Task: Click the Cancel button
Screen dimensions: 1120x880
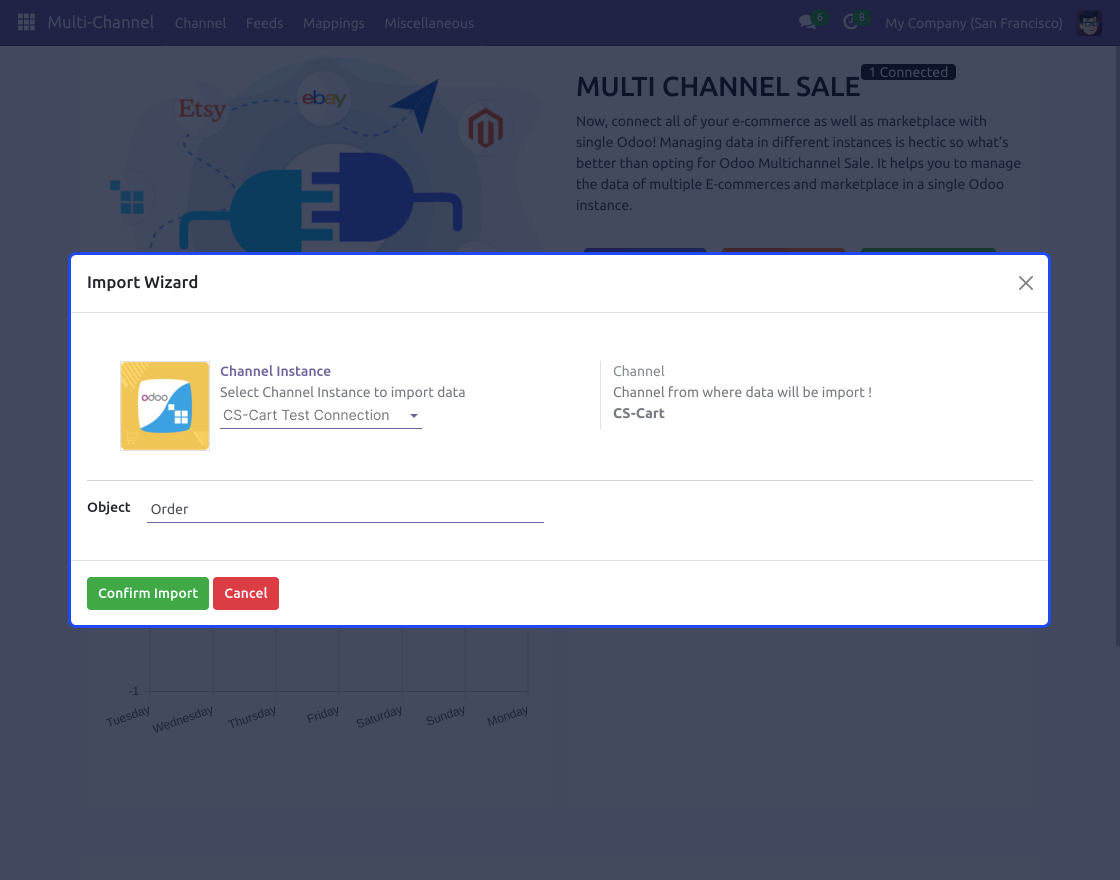Action: 246,594
